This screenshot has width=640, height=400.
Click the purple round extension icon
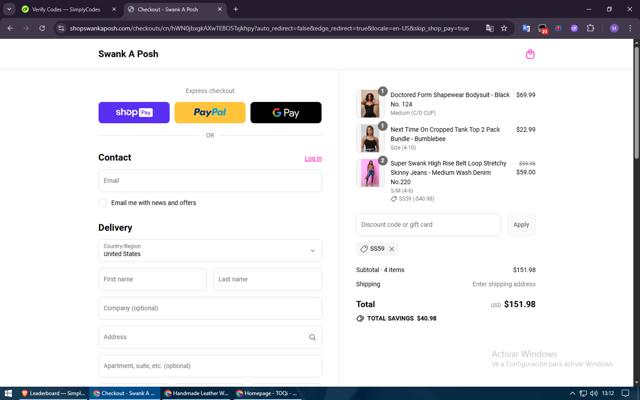[x=574, y=28]
